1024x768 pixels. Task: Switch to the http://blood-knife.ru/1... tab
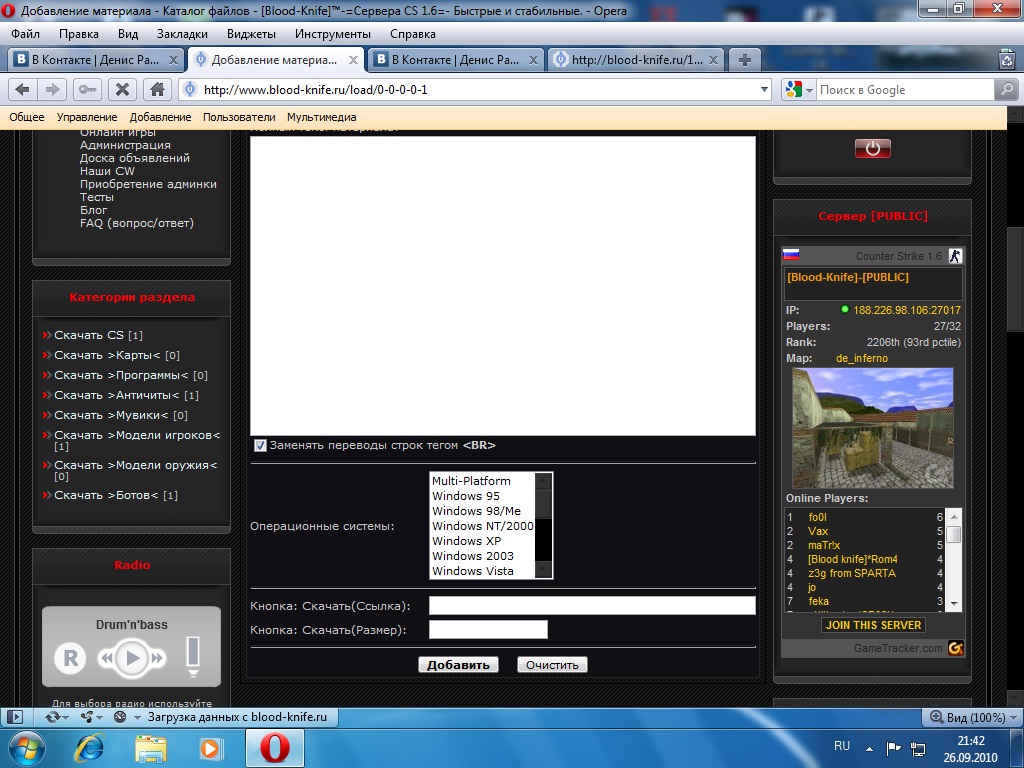(x=635, y=60)
